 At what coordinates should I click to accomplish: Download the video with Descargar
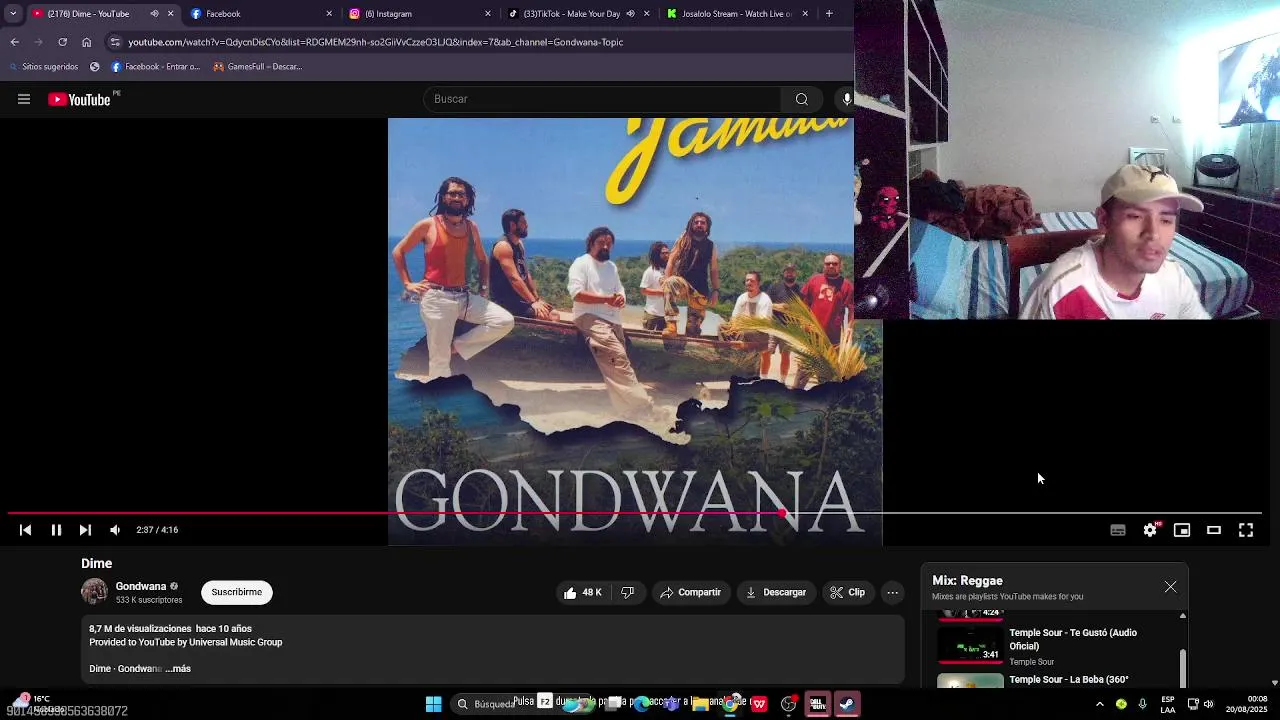click(x=775, y=592)
